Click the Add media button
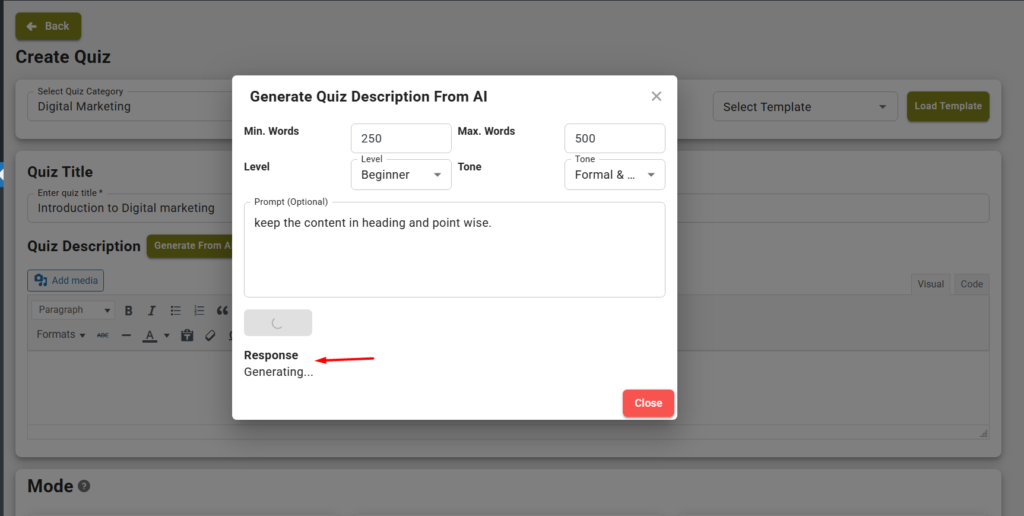 (65, 280)
